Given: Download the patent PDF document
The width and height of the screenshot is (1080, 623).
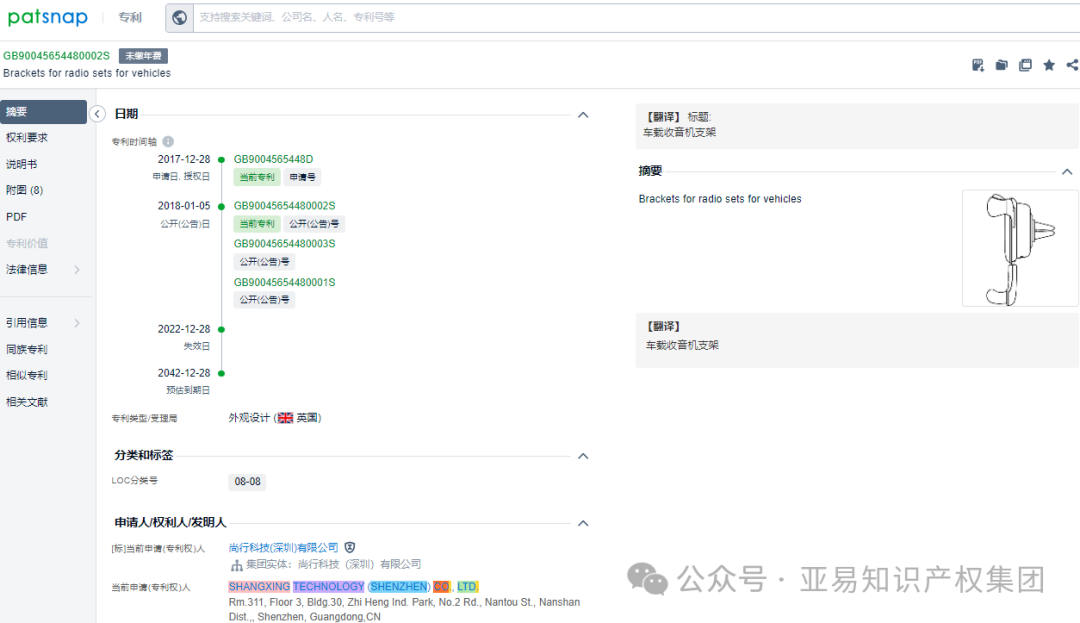Looking at the screenshot, I should [x=977, y=64].
